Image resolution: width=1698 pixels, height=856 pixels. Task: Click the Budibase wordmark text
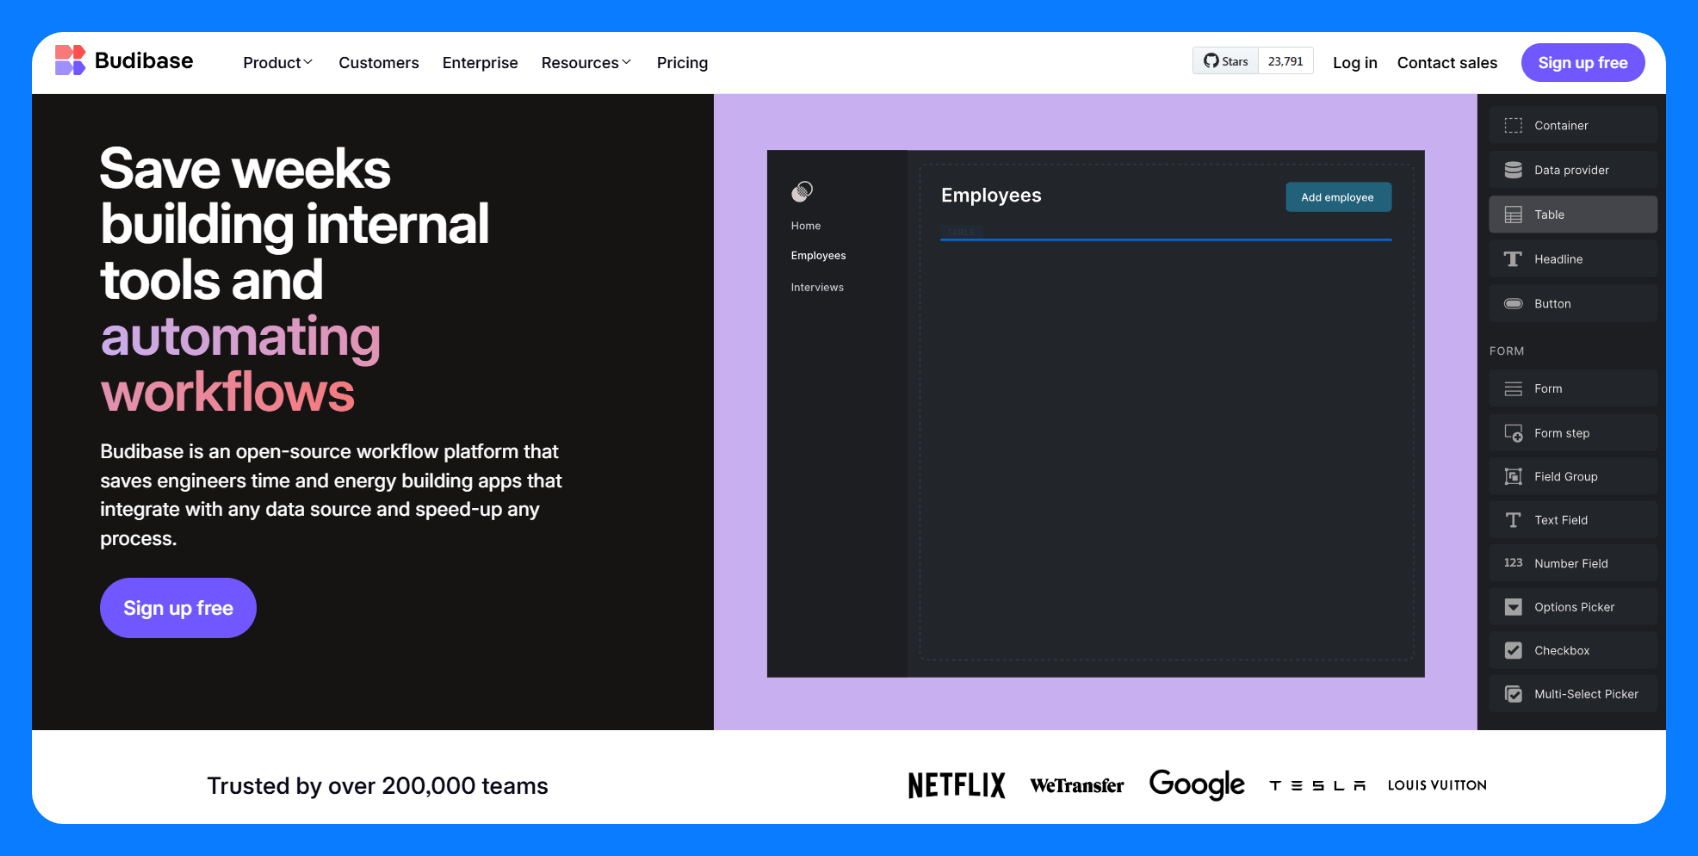click(x=144, y=60)
